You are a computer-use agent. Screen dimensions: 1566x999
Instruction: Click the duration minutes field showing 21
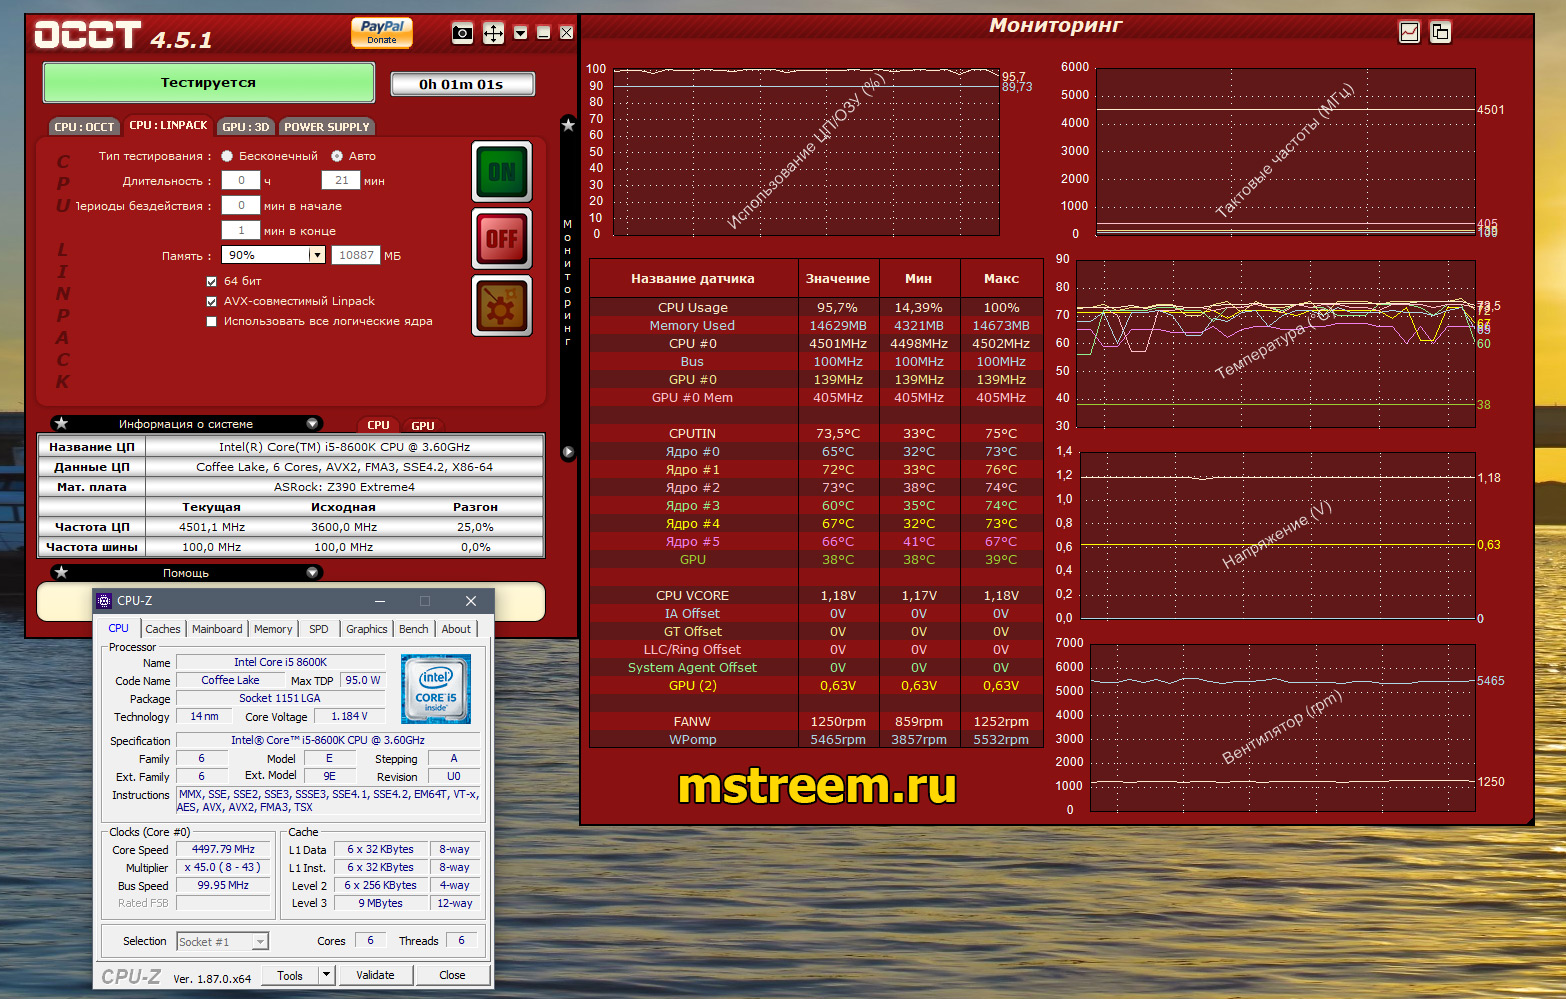[341, 180]
